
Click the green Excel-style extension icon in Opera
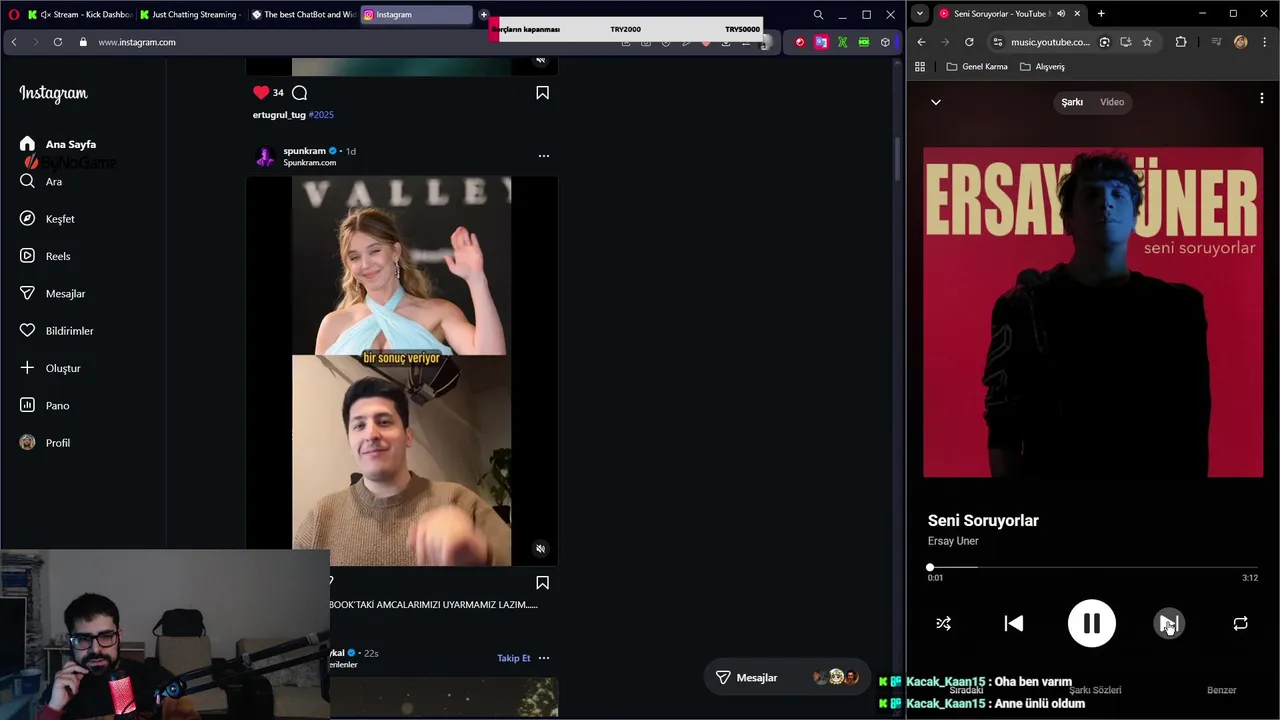point(842,42)
